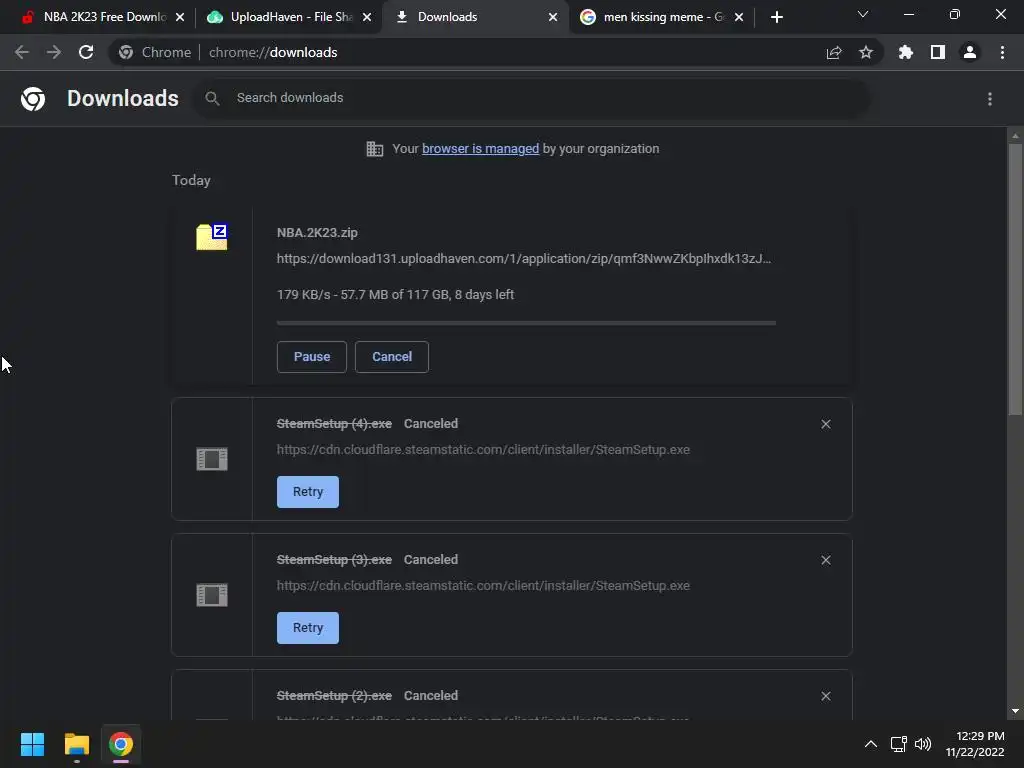Pause the NBA.2K23.zip download
The width and height of the screenshot is (1024, 768).
pos(312,357)
